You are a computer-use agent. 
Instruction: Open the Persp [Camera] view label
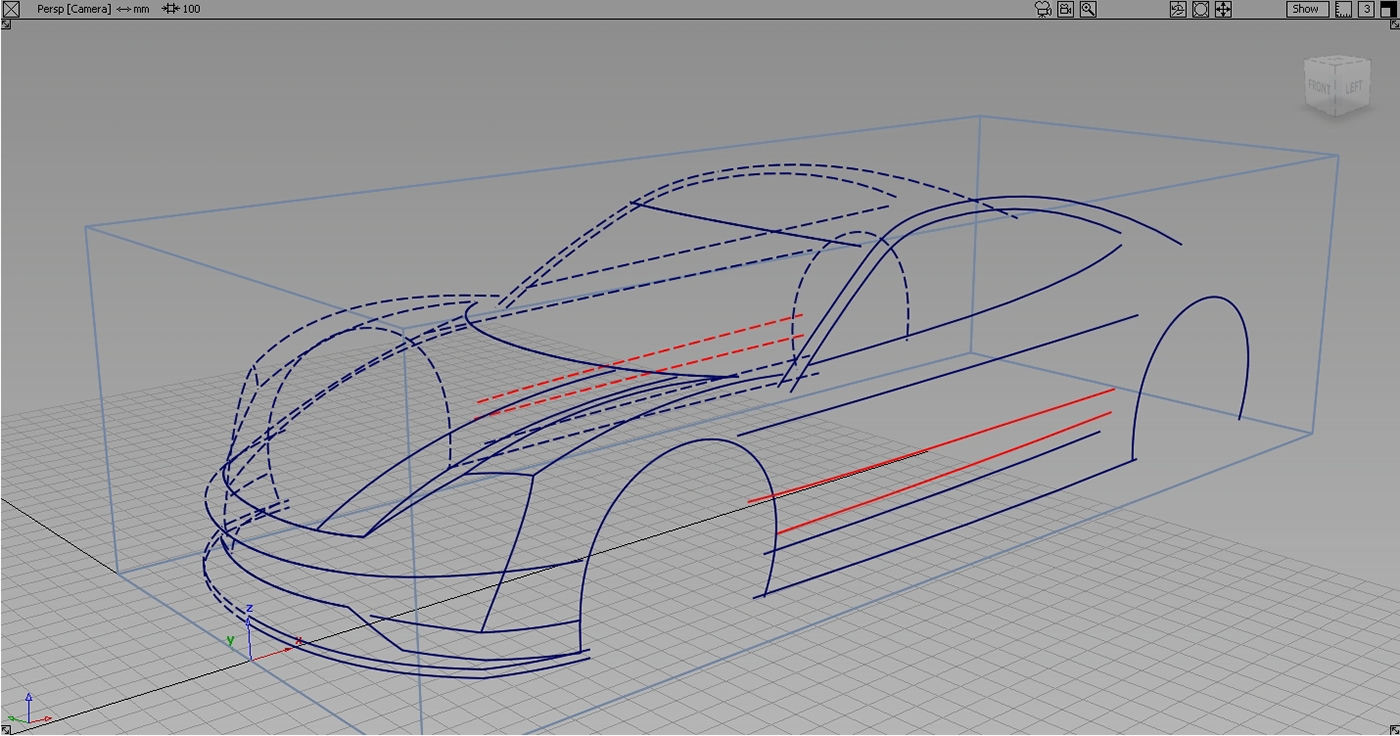74,9
